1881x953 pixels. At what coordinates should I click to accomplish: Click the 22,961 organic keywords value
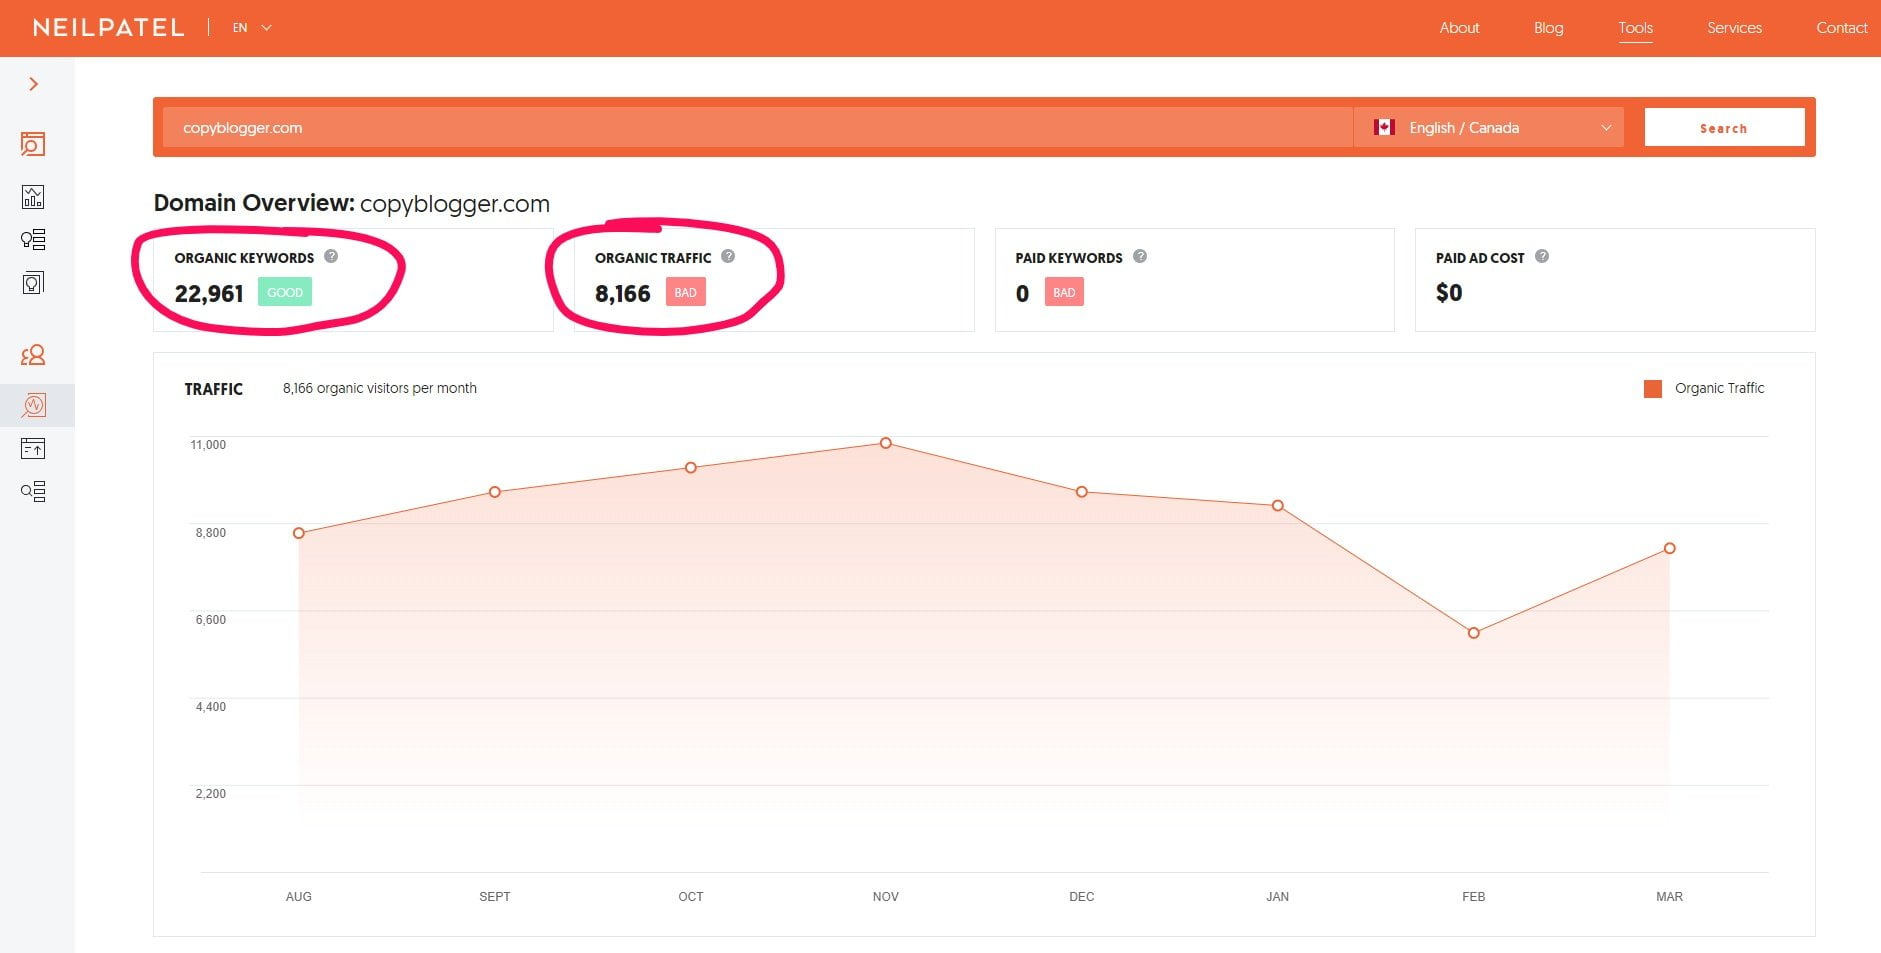point(209,294)
